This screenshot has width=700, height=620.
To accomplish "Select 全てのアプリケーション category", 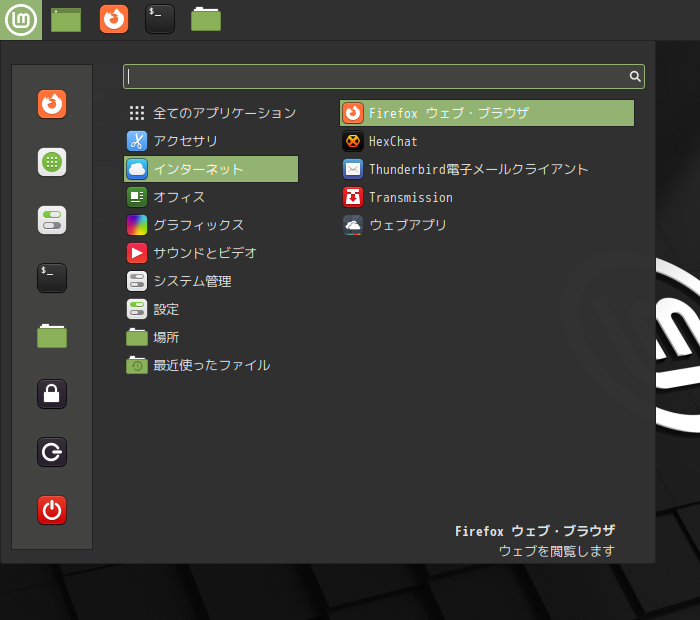I will click(211, 113).
